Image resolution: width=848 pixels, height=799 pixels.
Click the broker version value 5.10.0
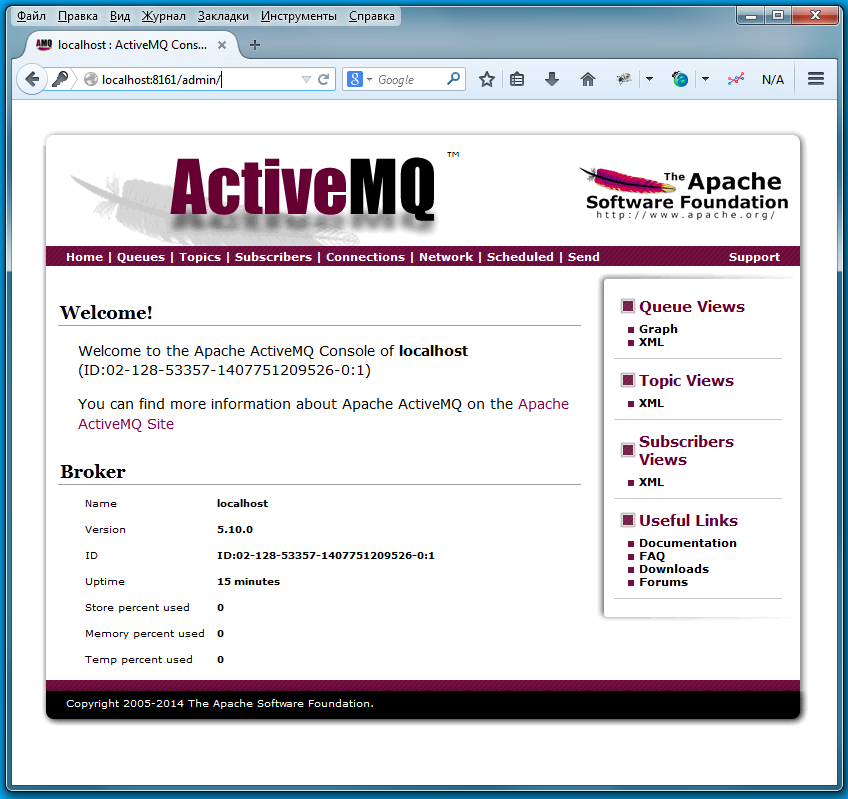[x=235, y=530]
